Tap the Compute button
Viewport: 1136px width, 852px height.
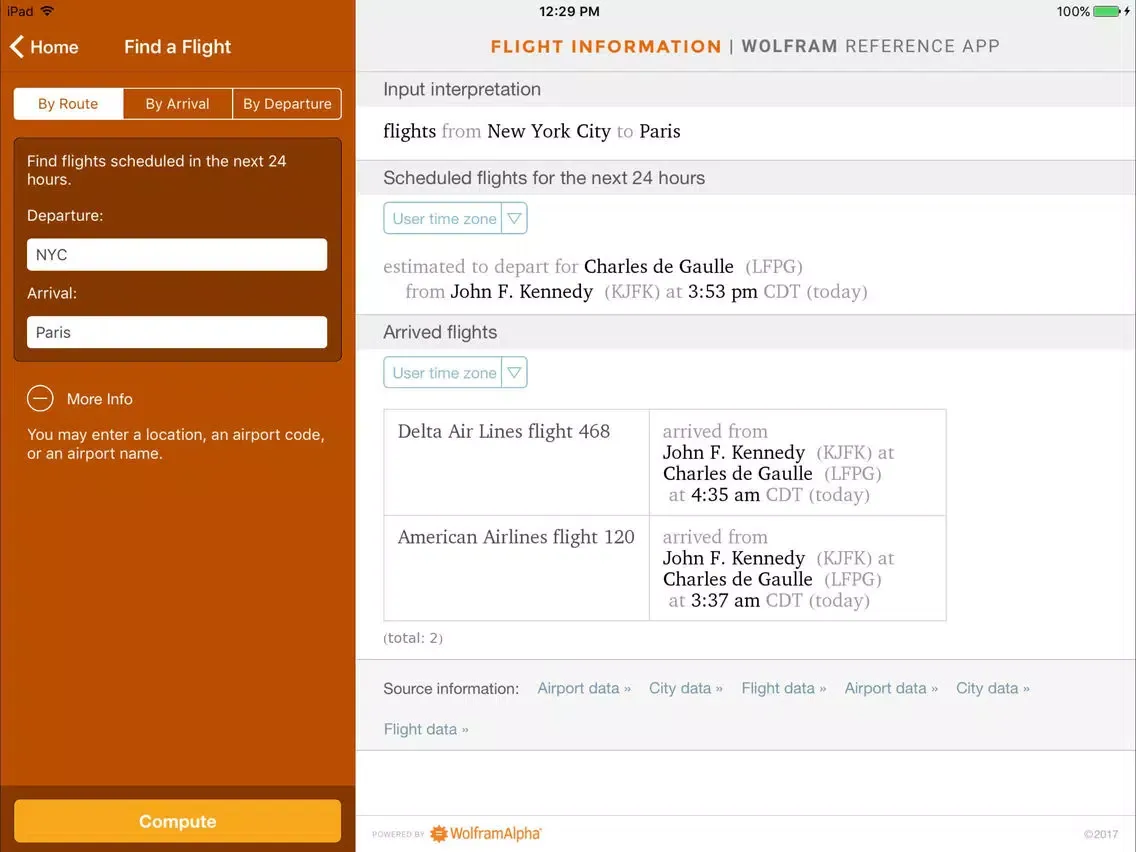pos(178,821)
